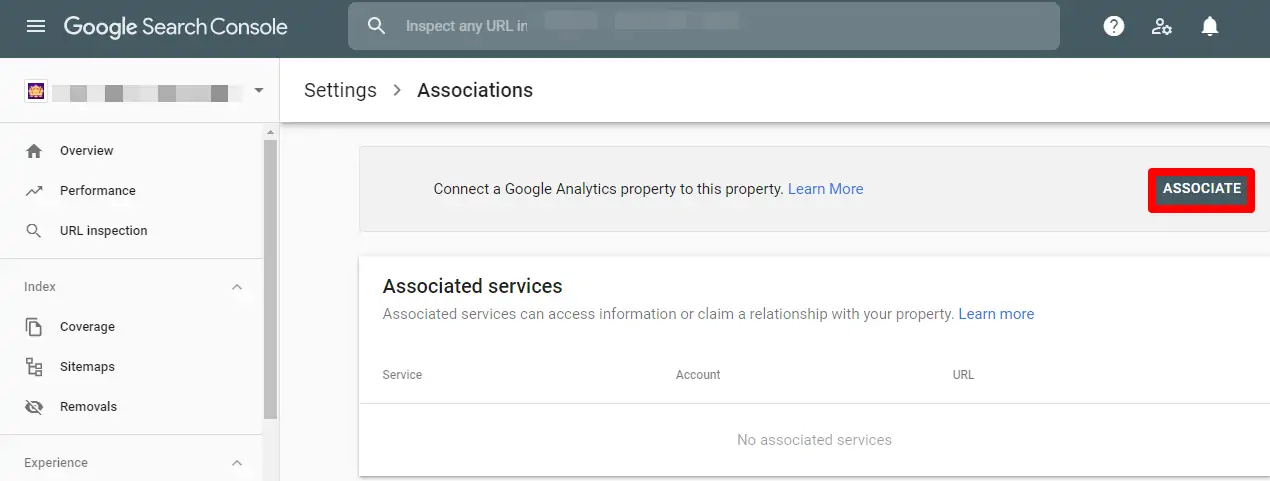This screenshot has width=1270, height=481.
Task: Open URL inspection in the sidebar
Action: pyautogui.click(x=103, y=231)
